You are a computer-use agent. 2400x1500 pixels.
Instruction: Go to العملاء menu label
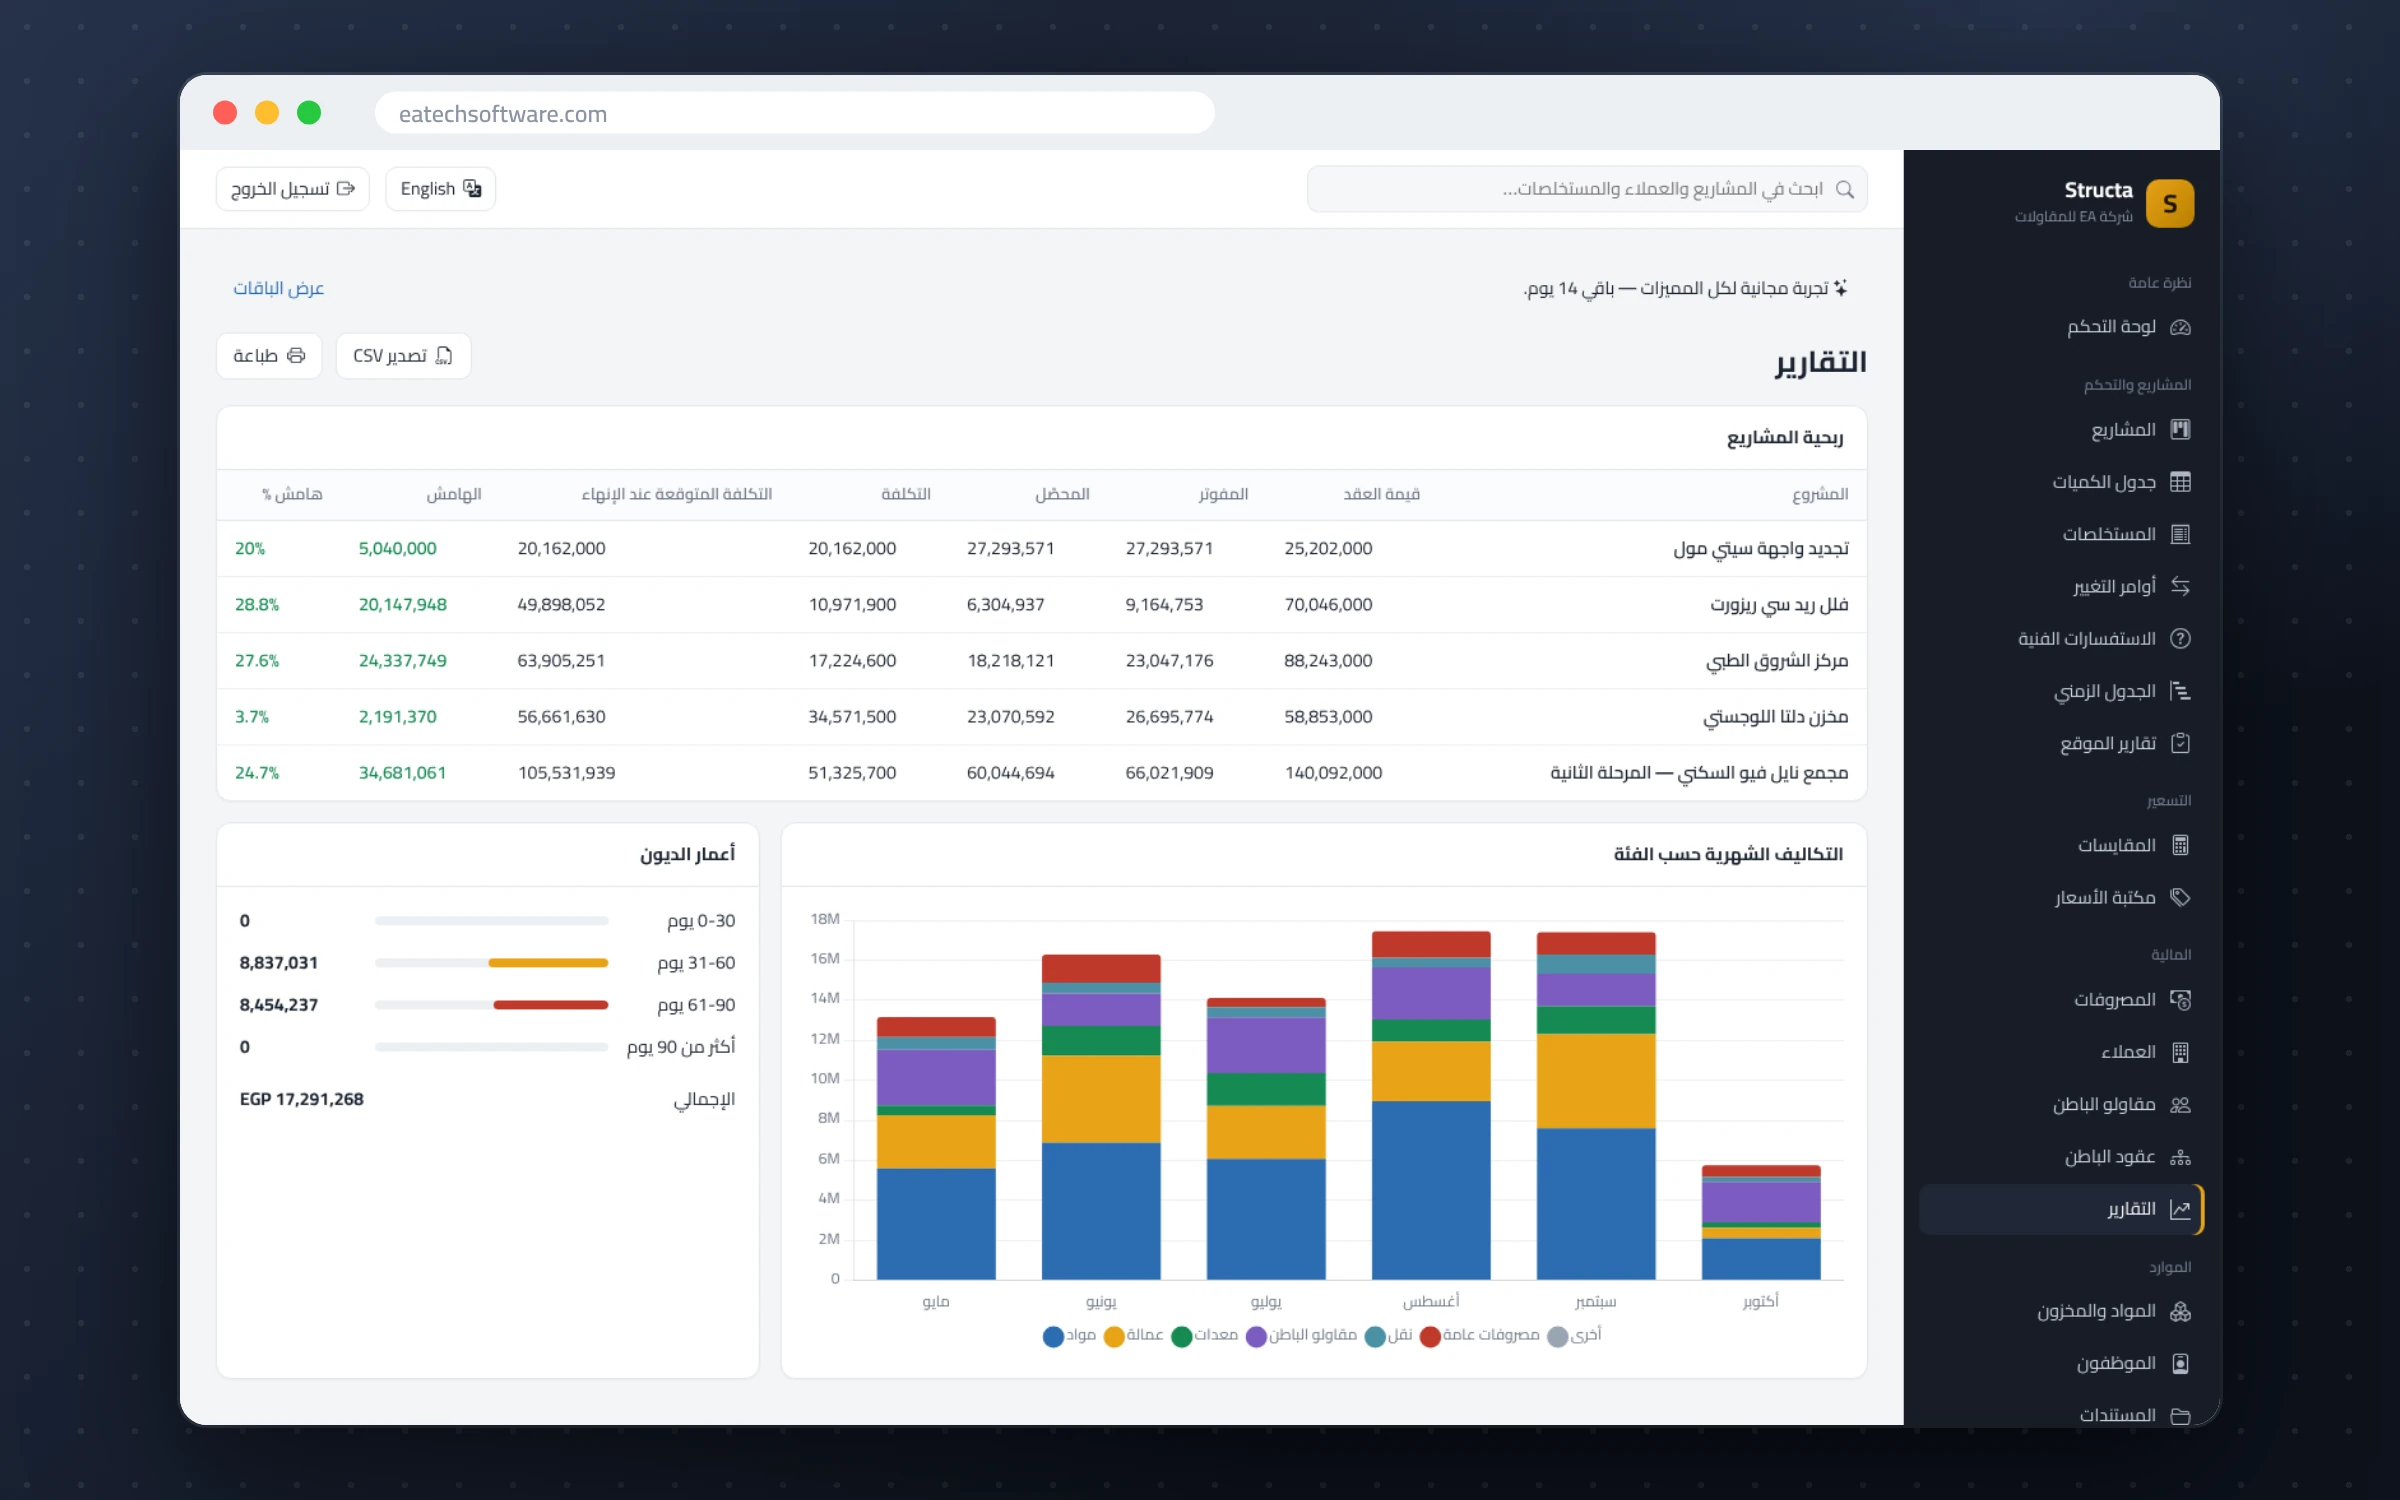[2128, 1052]
